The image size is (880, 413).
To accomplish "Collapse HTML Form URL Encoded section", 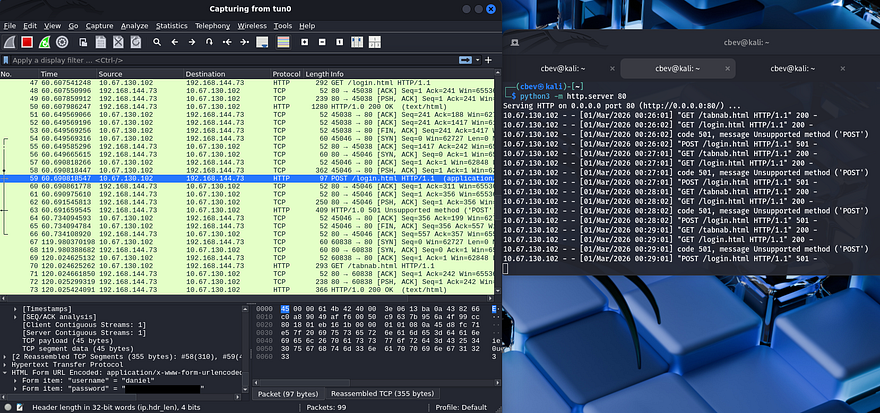I will pos(6,372).
